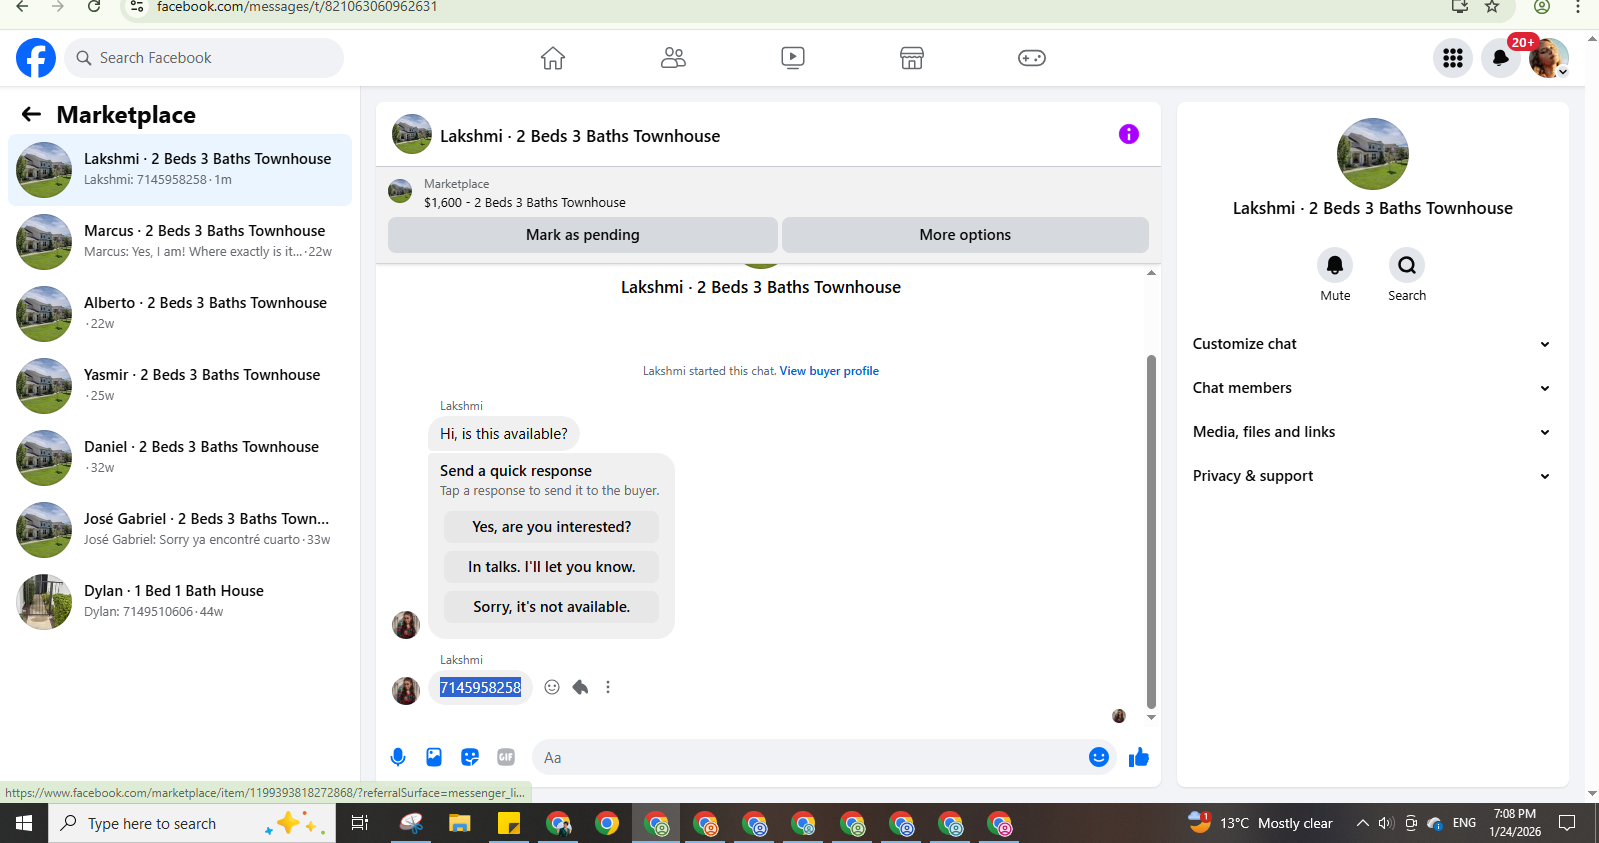The width and height of the screenshot is (1599, 843).
Task: Open emoji picker in message box
Action: pos(1099,757)
